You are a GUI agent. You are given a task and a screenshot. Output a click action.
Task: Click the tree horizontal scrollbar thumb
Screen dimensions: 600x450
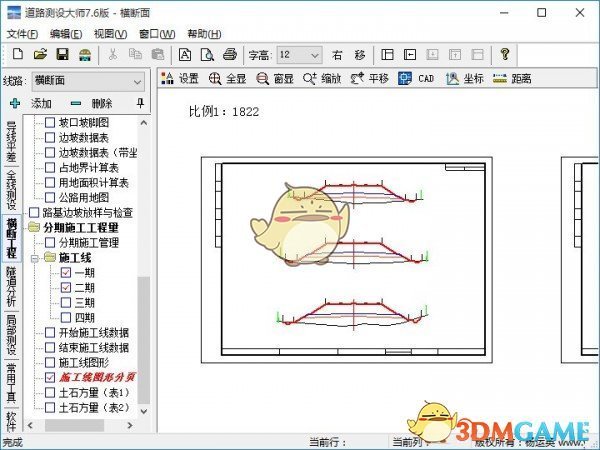(x=74, y=425)
